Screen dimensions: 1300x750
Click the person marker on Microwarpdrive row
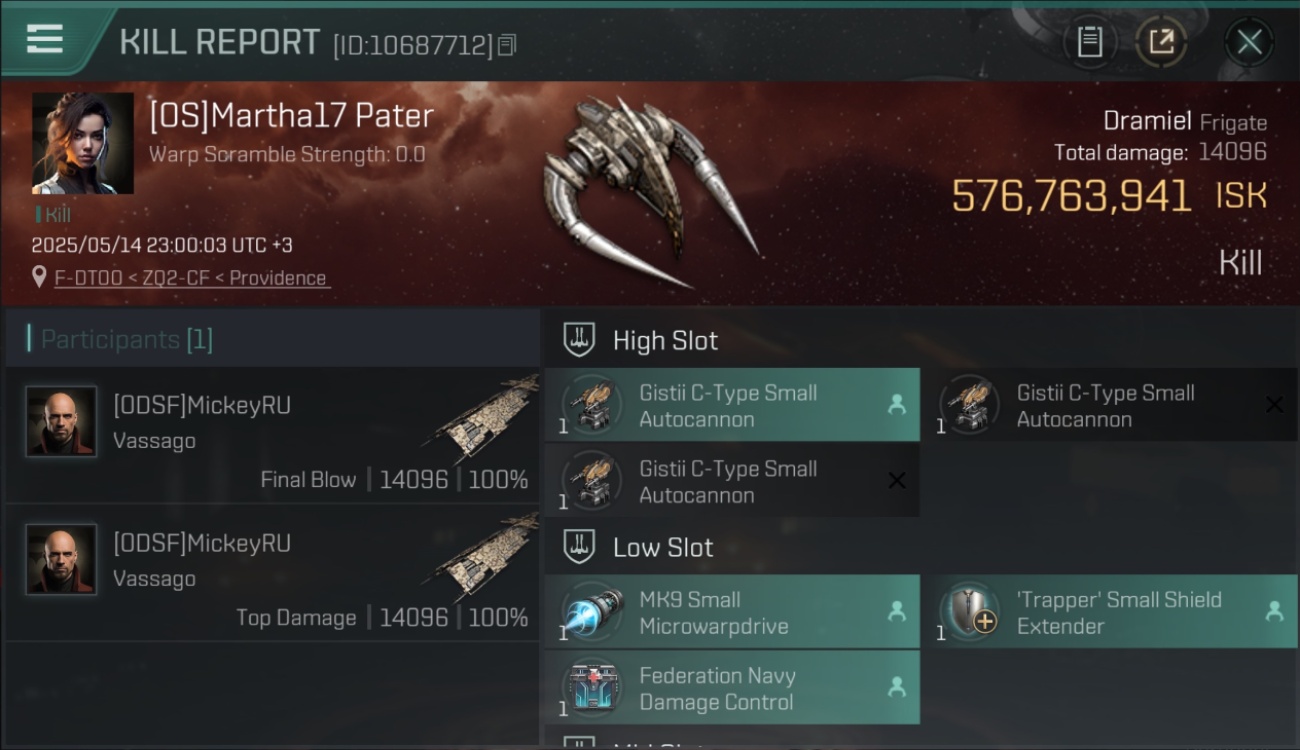[896, 611]
